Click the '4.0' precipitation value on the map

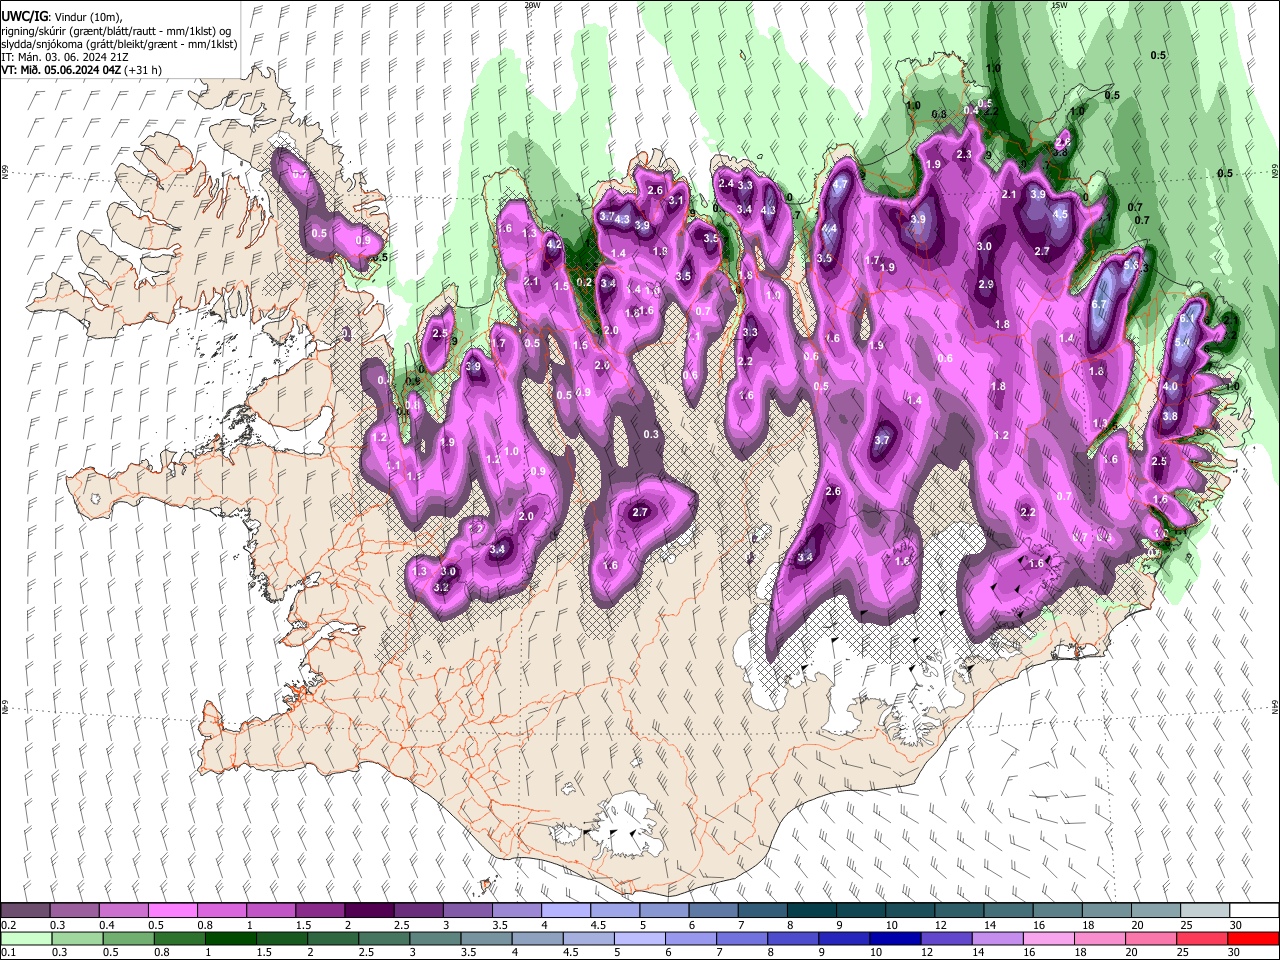pos(1170,386)
